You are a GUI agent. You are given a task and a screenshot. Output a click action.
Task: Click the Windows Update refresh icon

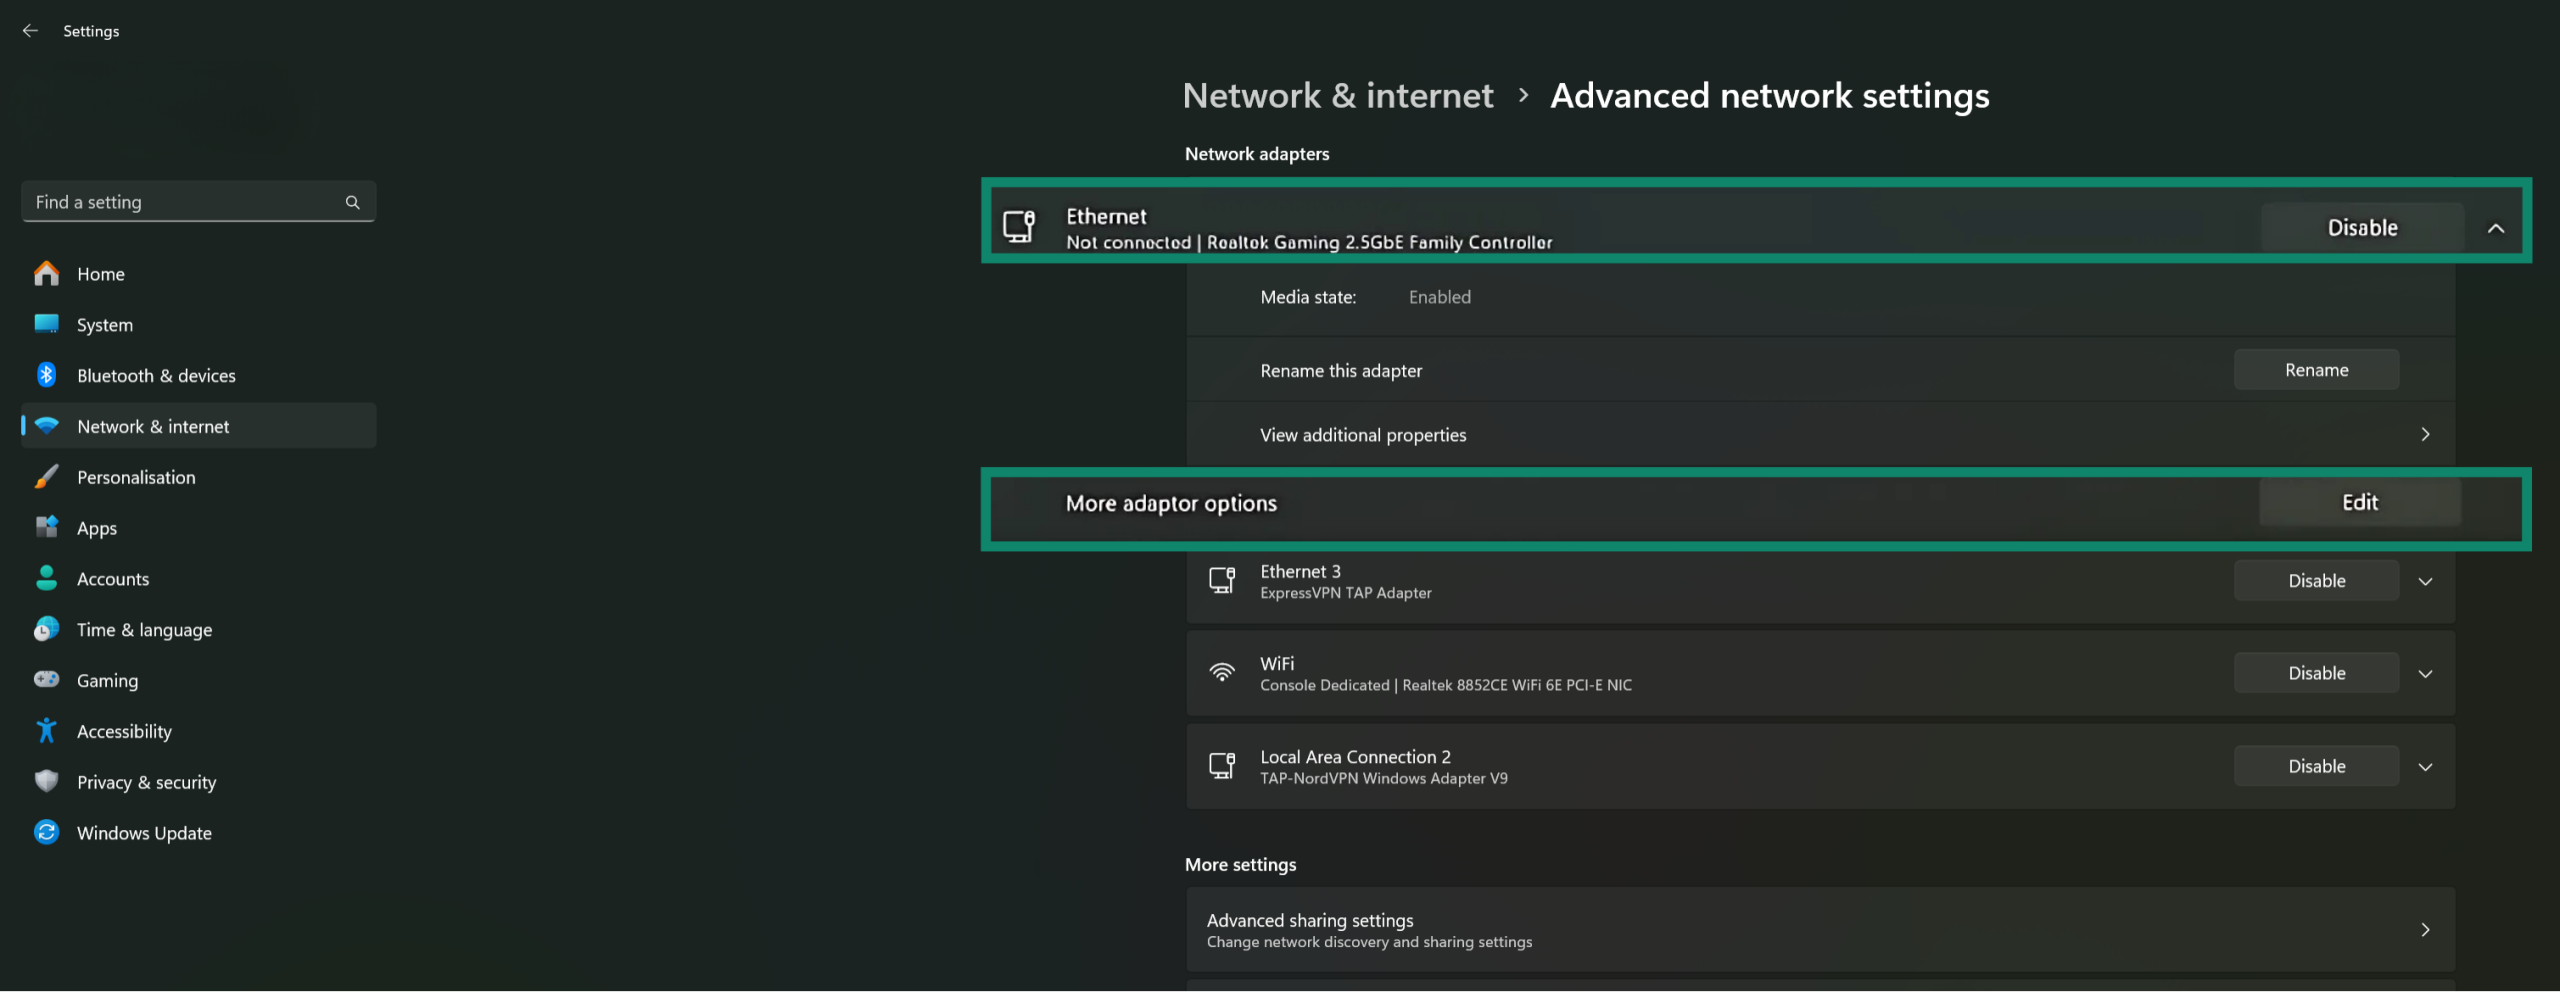click(x=46, y=832)
